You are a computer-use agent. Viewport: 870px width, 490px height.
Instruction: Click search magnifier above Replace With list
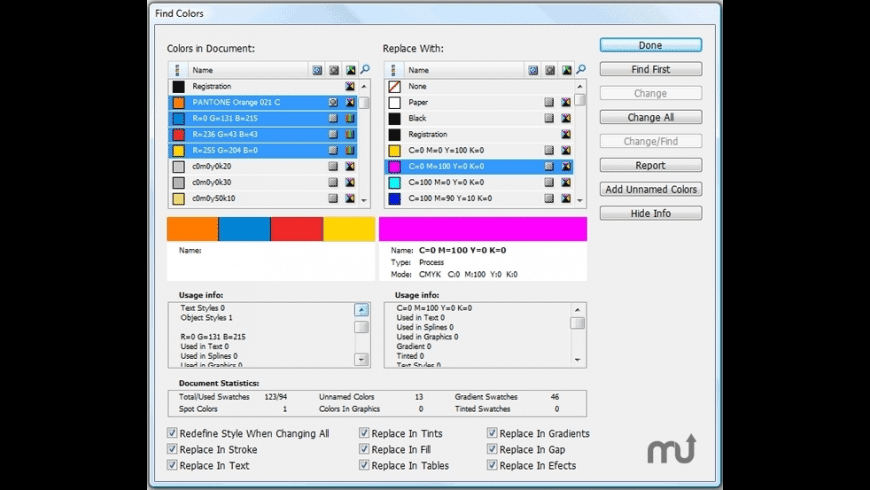[581, 69]
